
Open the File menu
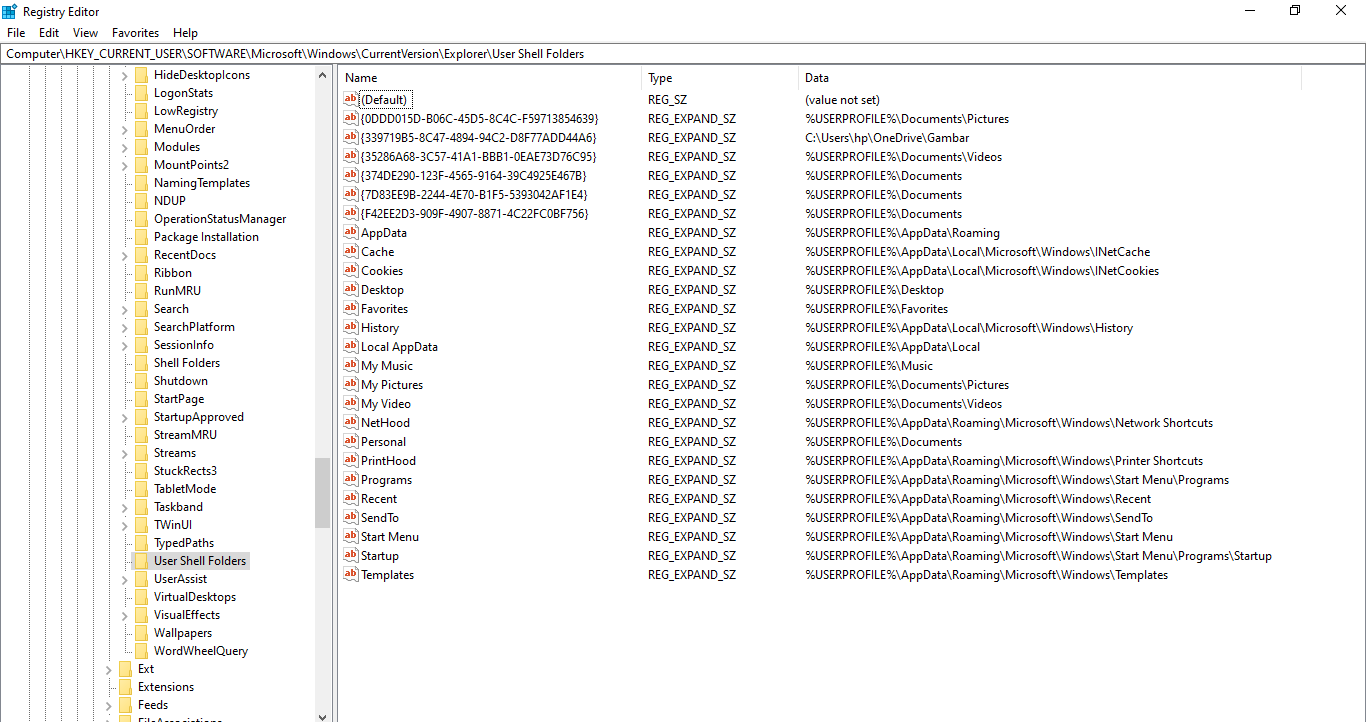point(16,33)
